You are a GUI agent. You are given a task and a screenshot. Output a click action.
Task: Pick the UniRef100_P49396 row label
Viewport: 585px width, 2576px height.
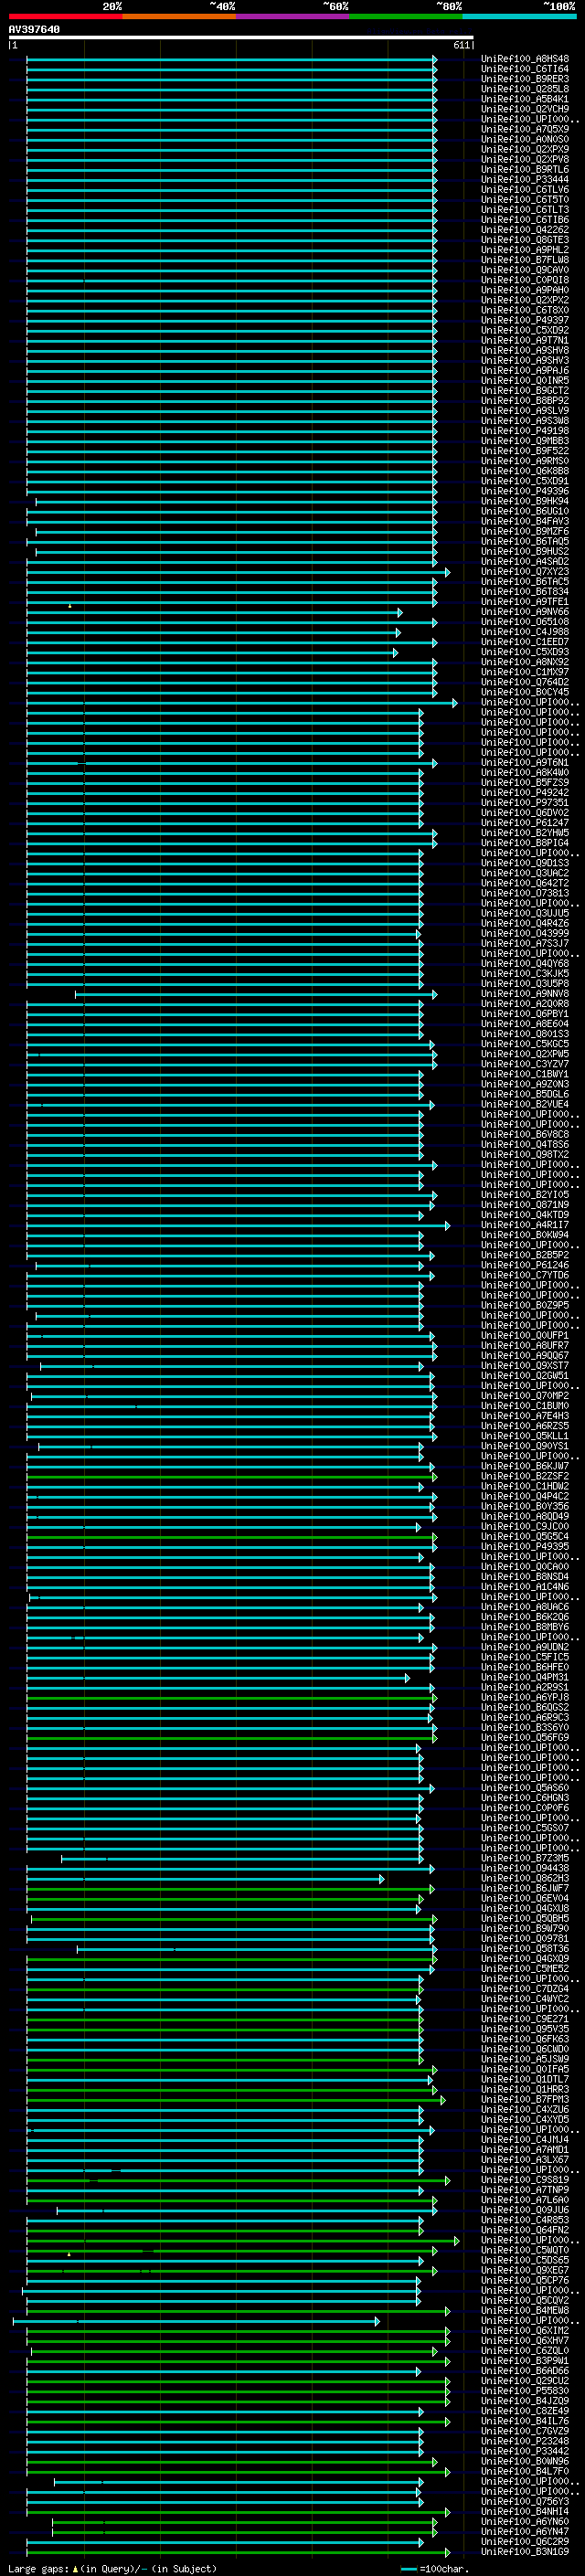(x=525, y=491)
